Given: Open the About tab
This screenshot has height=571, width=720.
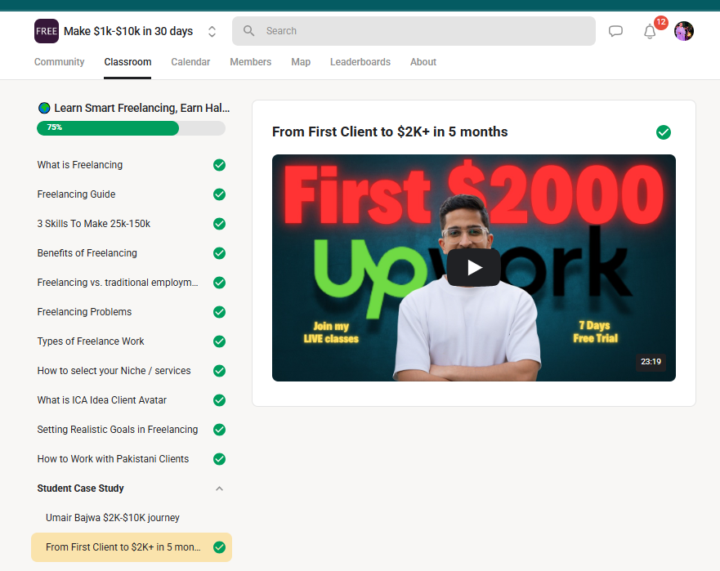Looking at the screenshot, I should pos(423,62).
